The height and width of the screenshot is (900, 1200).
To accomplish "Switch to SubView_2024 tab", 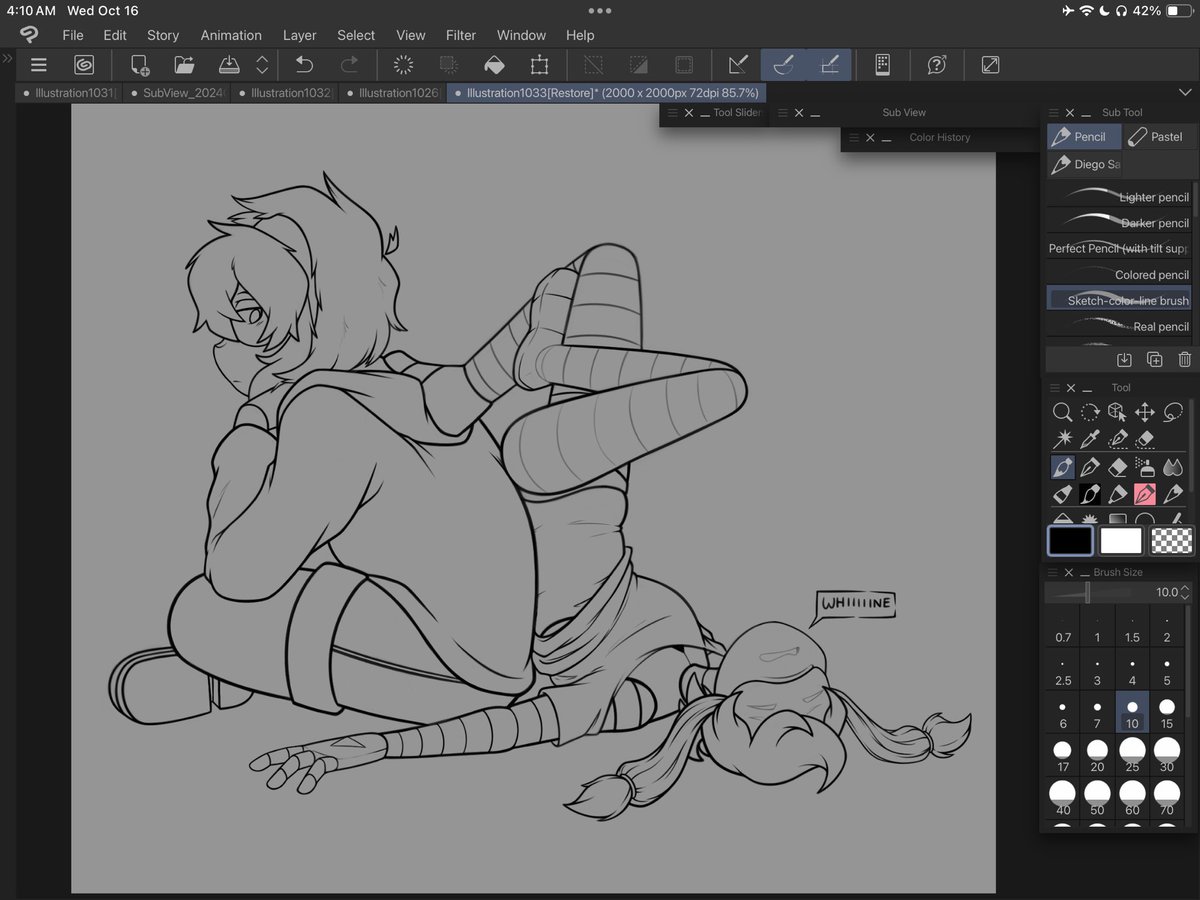I will coord(178,93).
